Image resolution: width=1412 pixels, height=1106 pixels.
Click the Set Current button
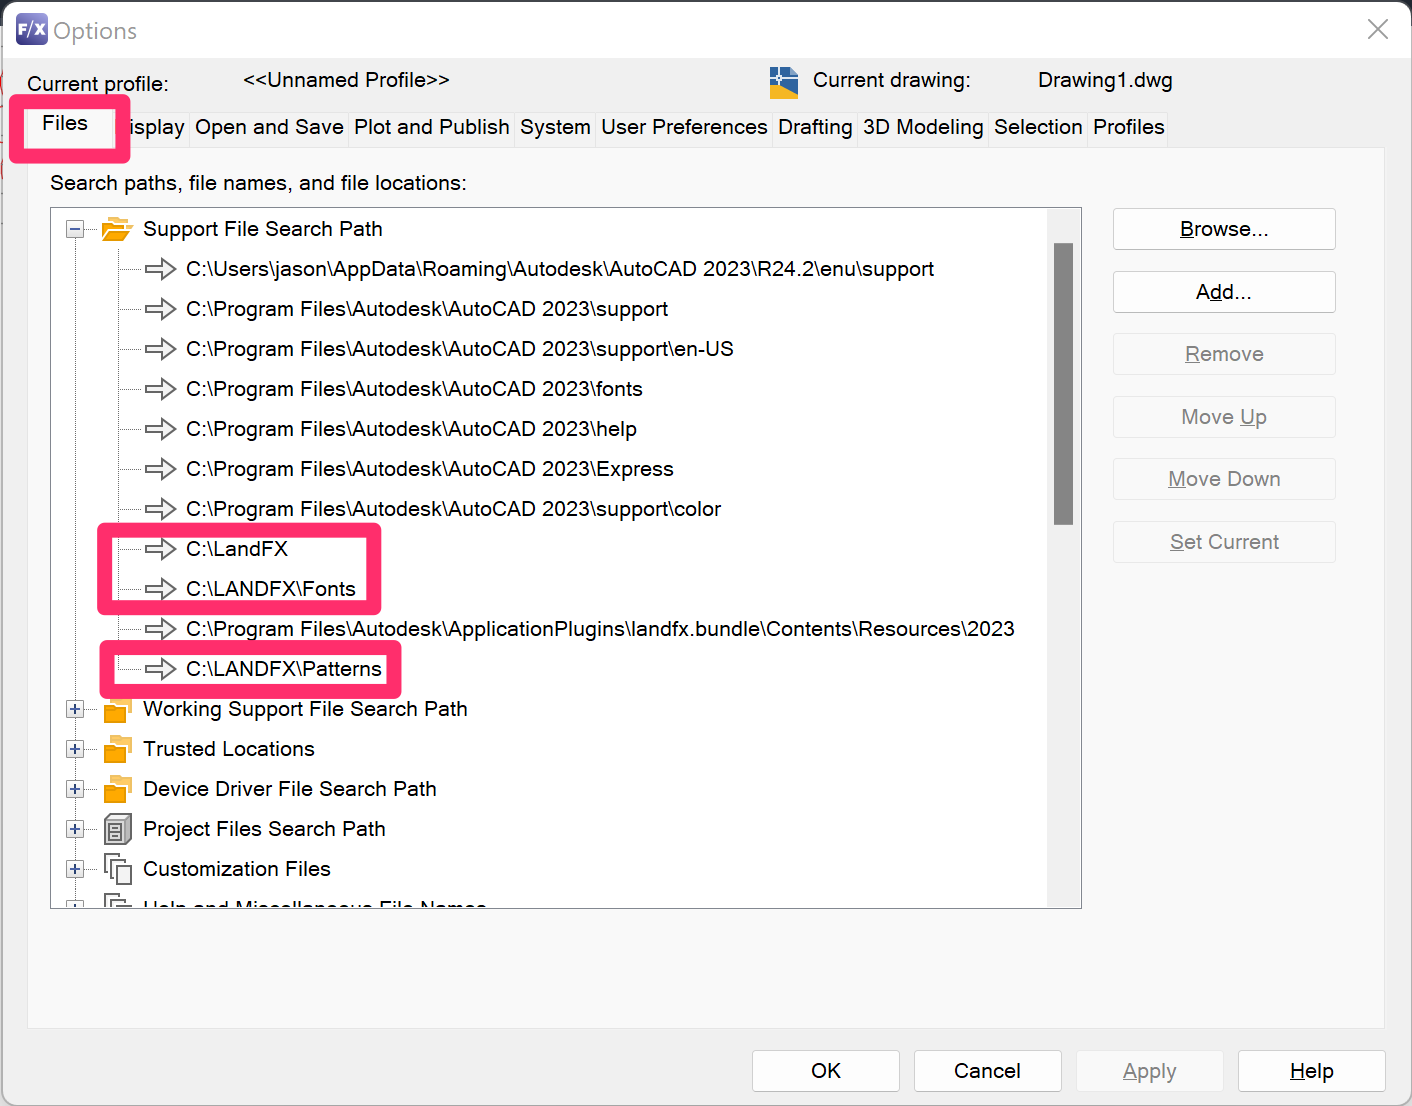click(x=1224, y=542)
